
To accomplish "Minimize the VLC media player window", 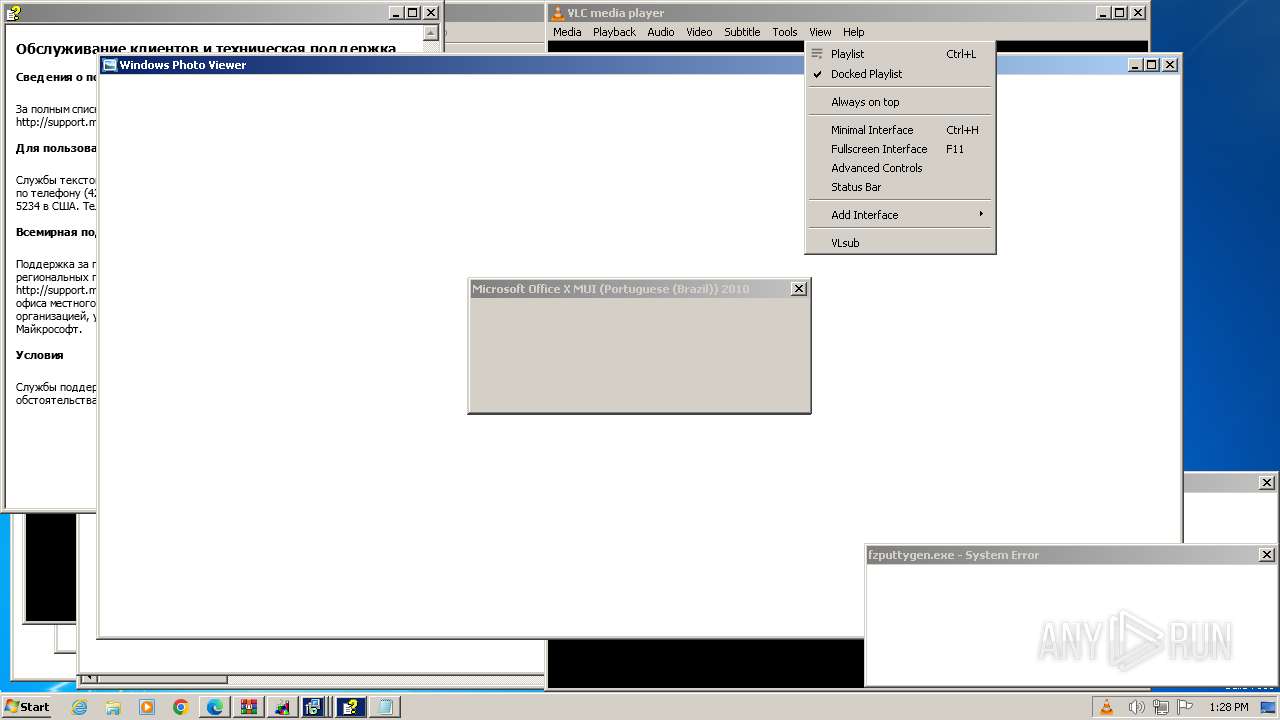I will click(1102, 13).
